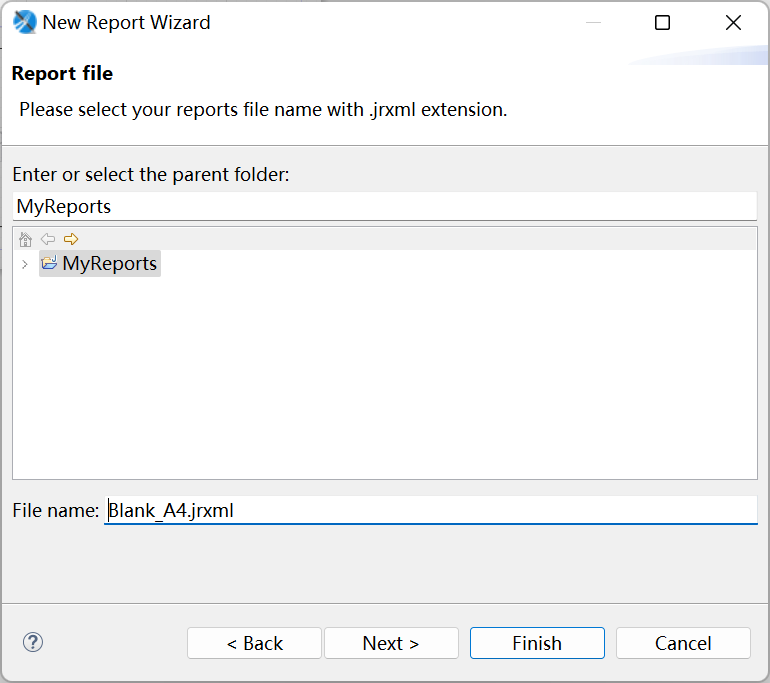
Task: Maximize the New Report Wizard window
Action: coord(662,23)
